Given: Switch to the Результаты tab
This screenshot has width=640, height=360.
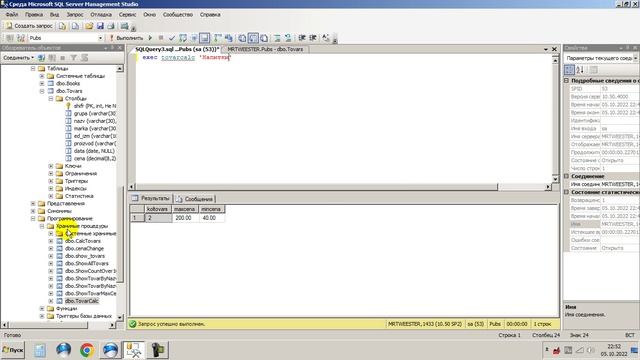Looking at the screenshot, I should tap(151, 198).
